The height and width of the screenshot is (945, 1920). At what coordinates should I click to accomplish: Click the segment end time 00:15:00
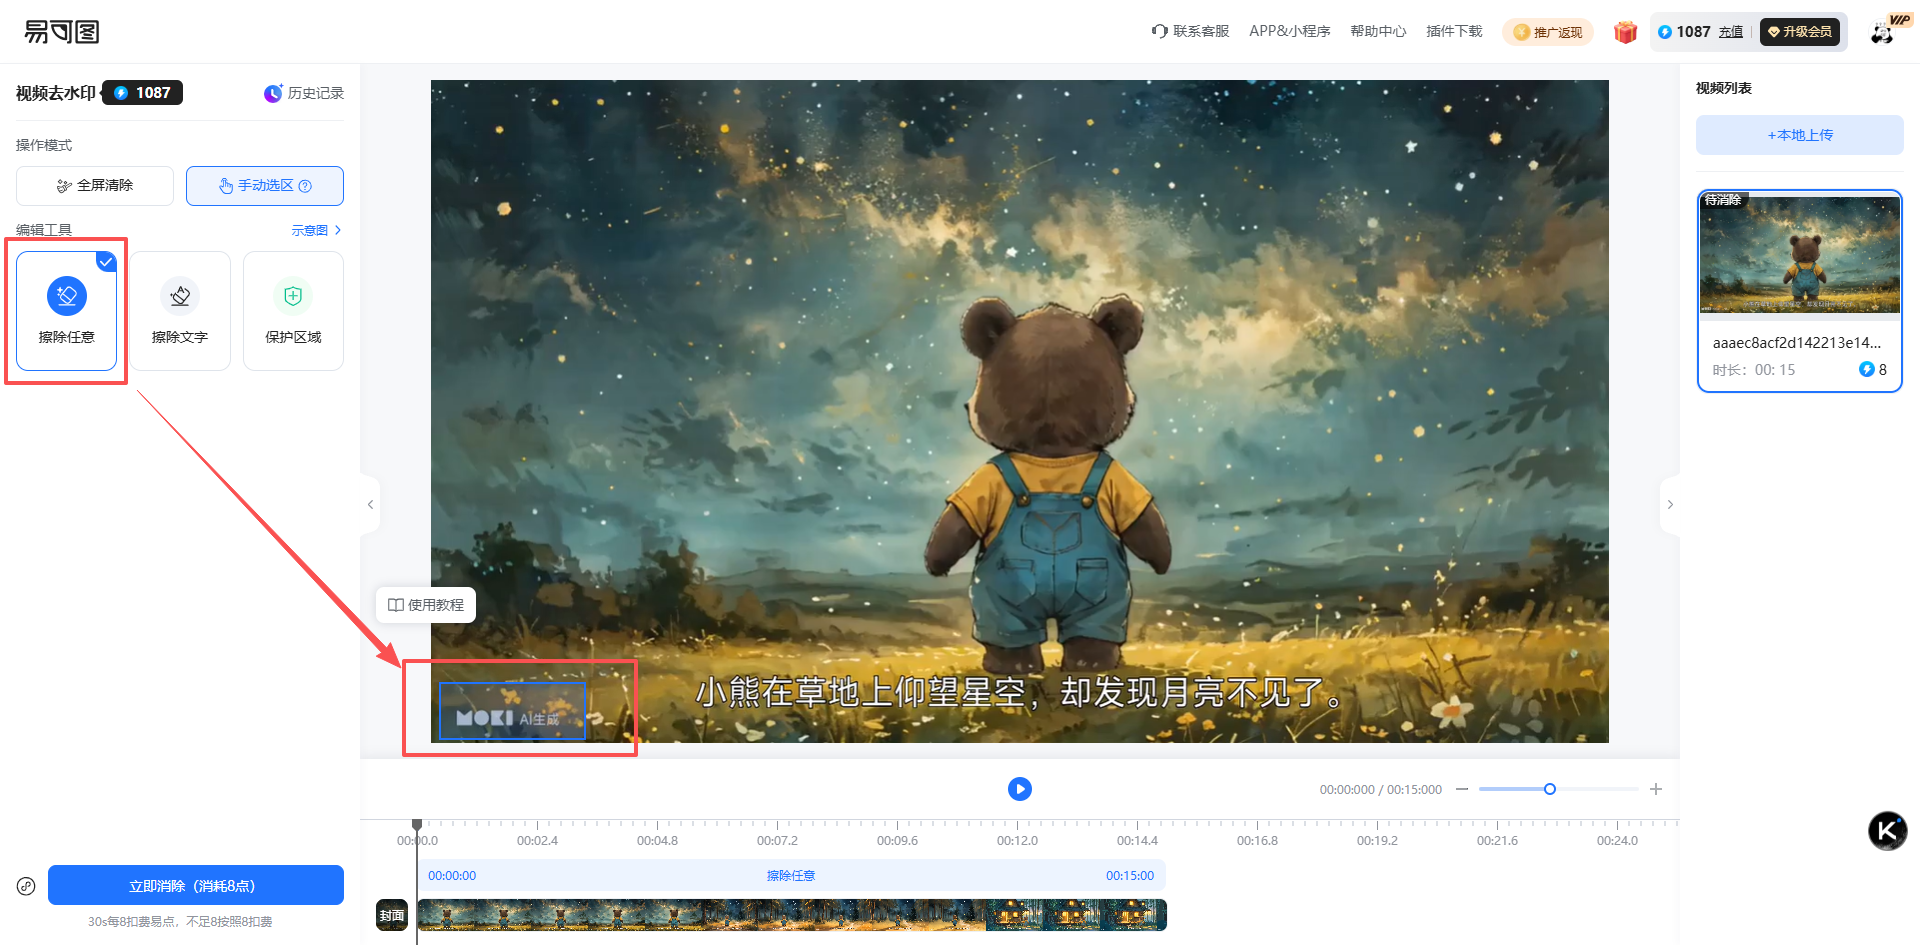[x=1130, y=876]
